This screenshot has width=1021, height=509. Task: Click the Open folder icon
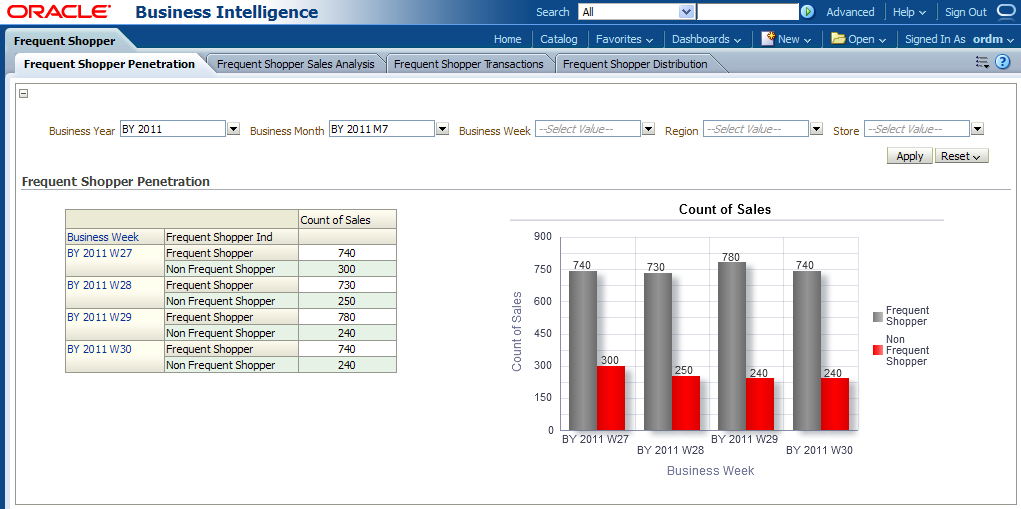[838, 39]
